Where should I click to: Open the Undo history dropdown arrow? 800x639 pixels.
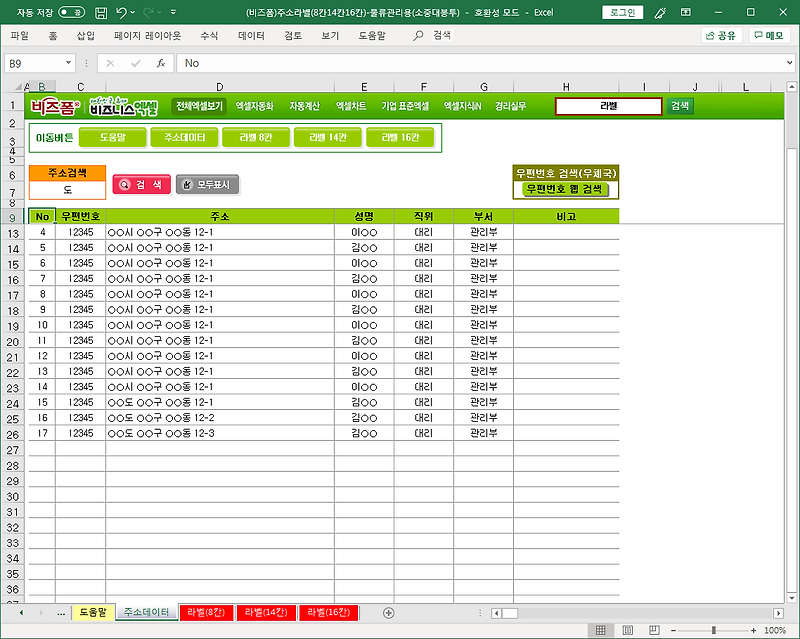click(x=133, y=12)
